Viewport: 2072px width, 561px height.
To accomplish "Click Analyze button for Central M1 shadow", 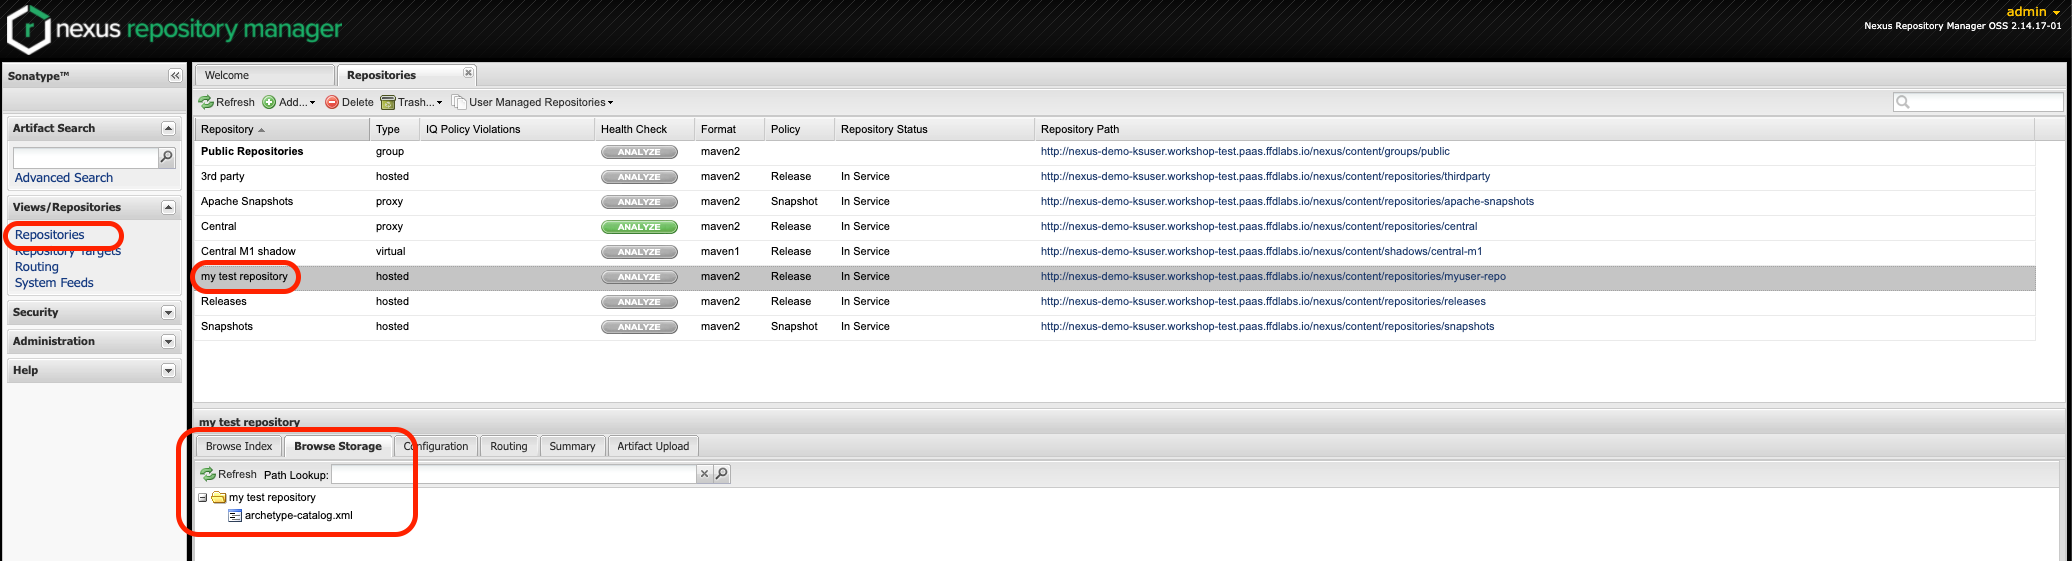I will [x=639, y=252].
